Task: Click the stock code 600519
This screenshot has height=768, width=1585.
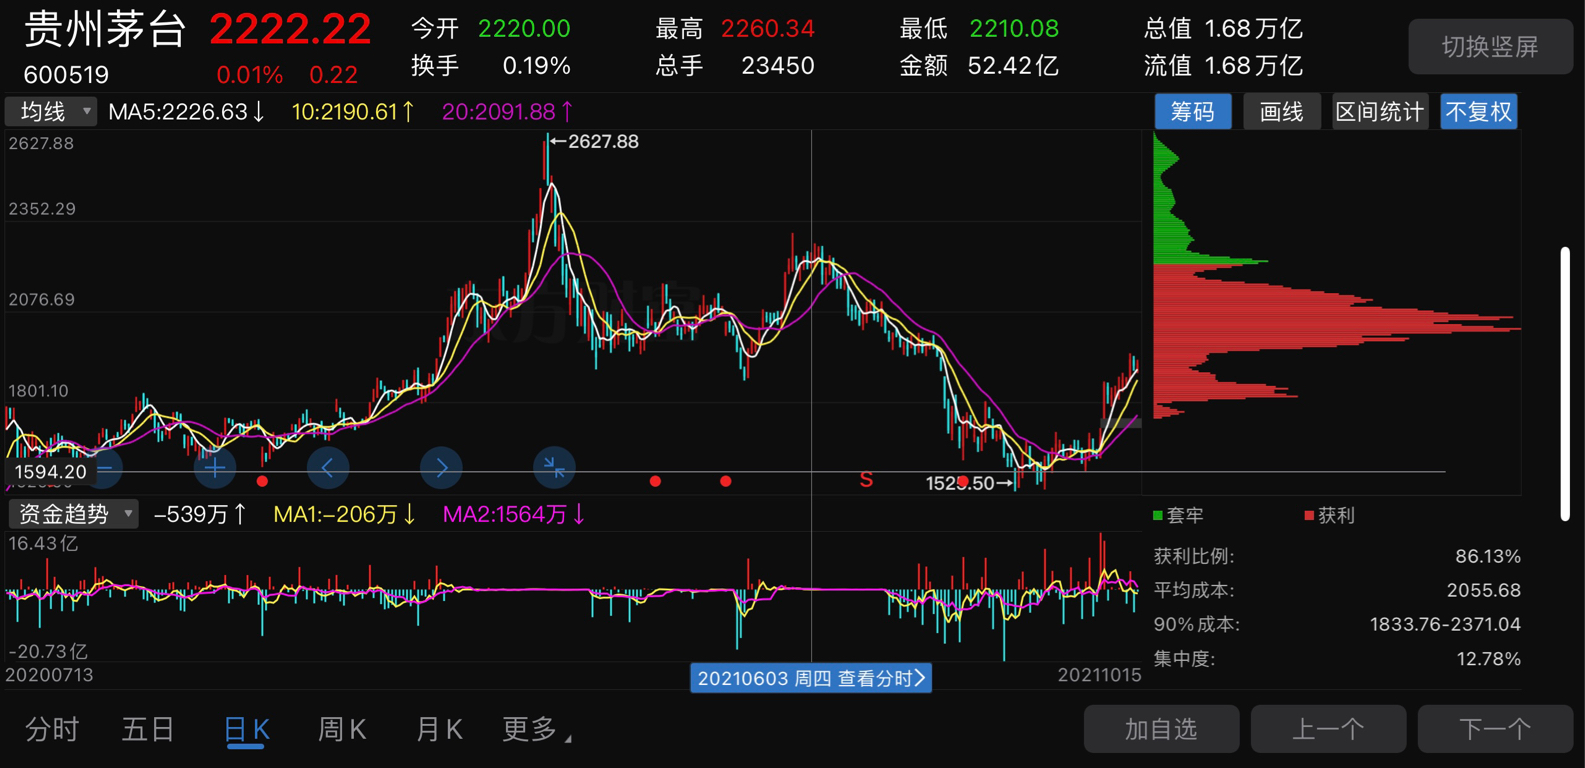Action: point(66,75)
